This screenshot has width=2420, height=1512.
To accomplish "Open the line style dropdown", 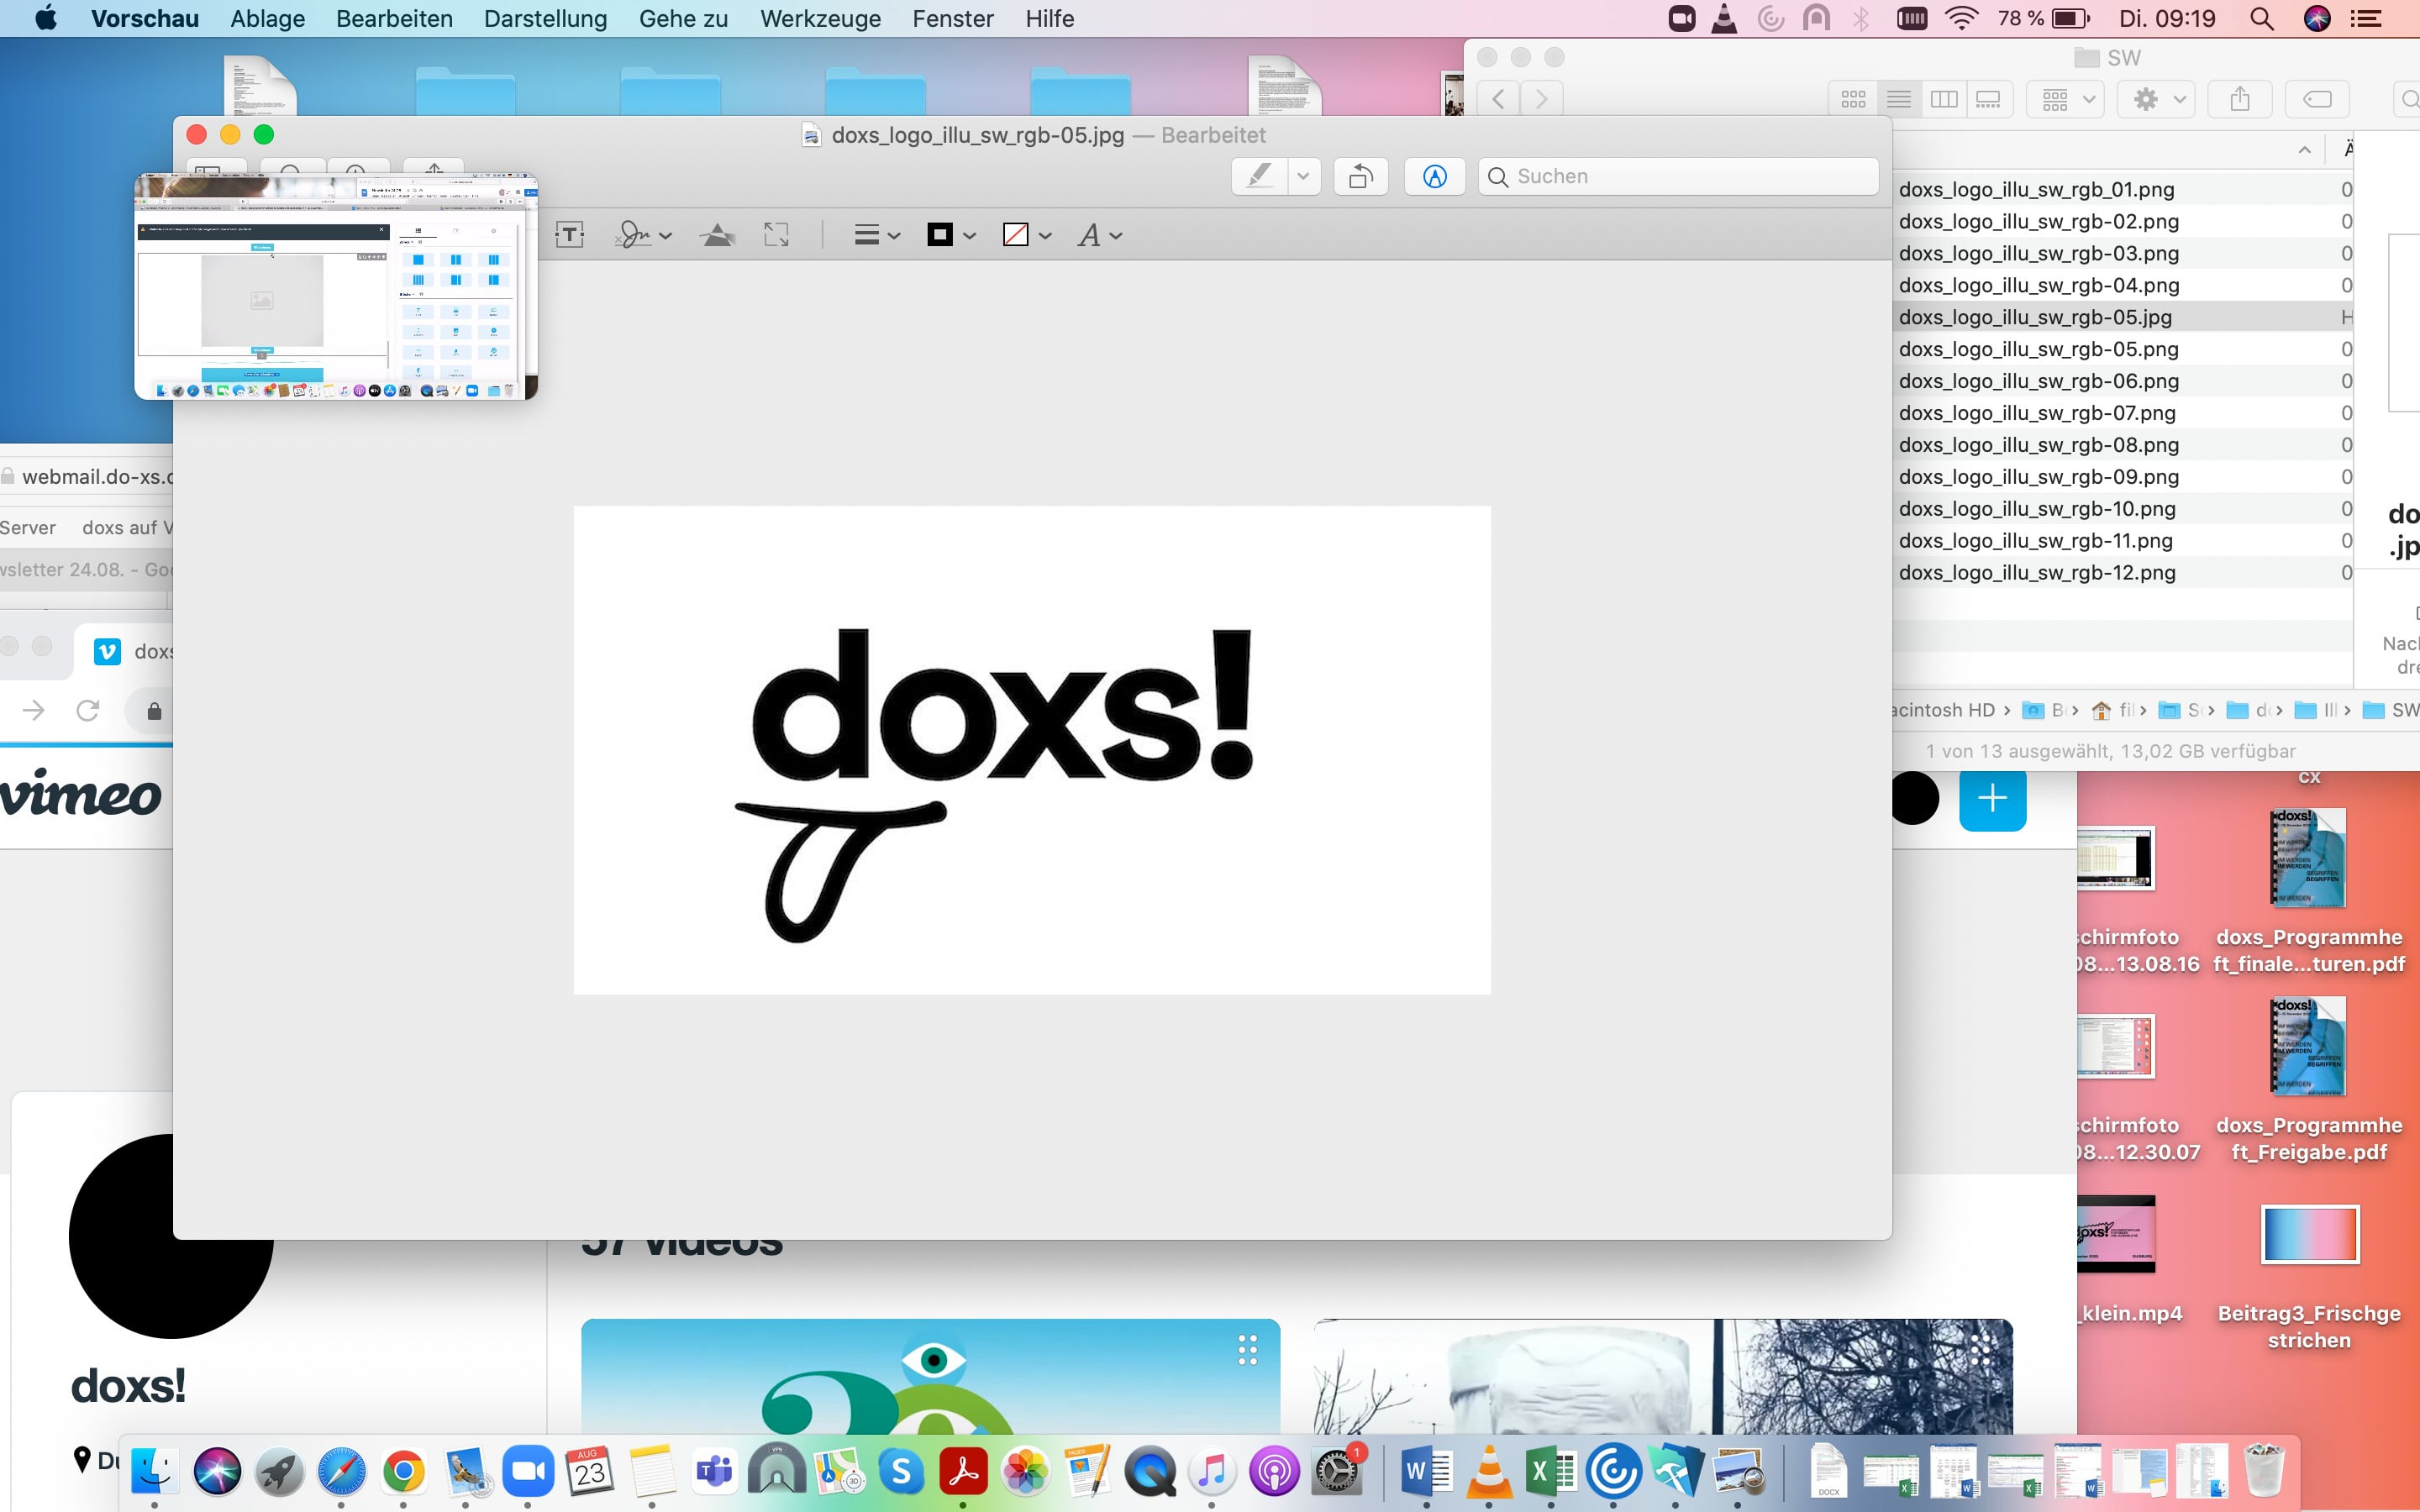I will (877, 235).
